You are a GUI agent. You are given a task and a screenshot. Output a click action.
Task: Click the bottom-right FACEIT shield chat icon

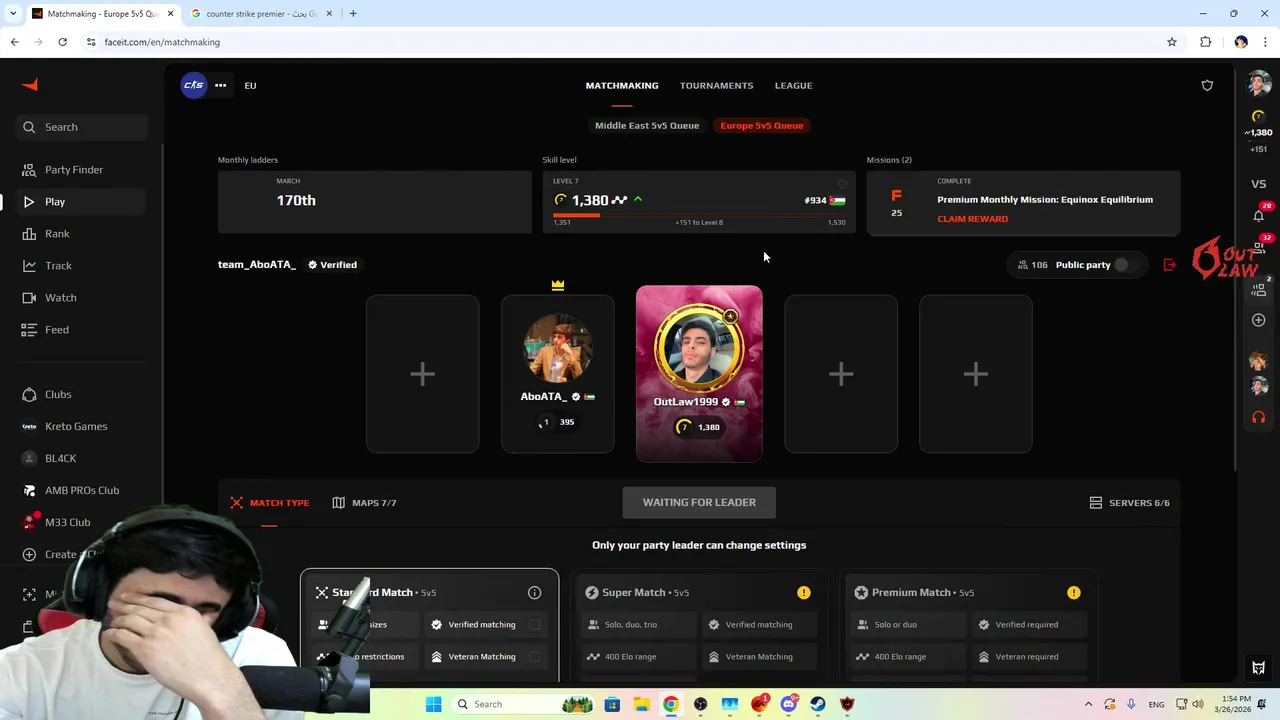pyautogui.click(x=1258, y=668)
